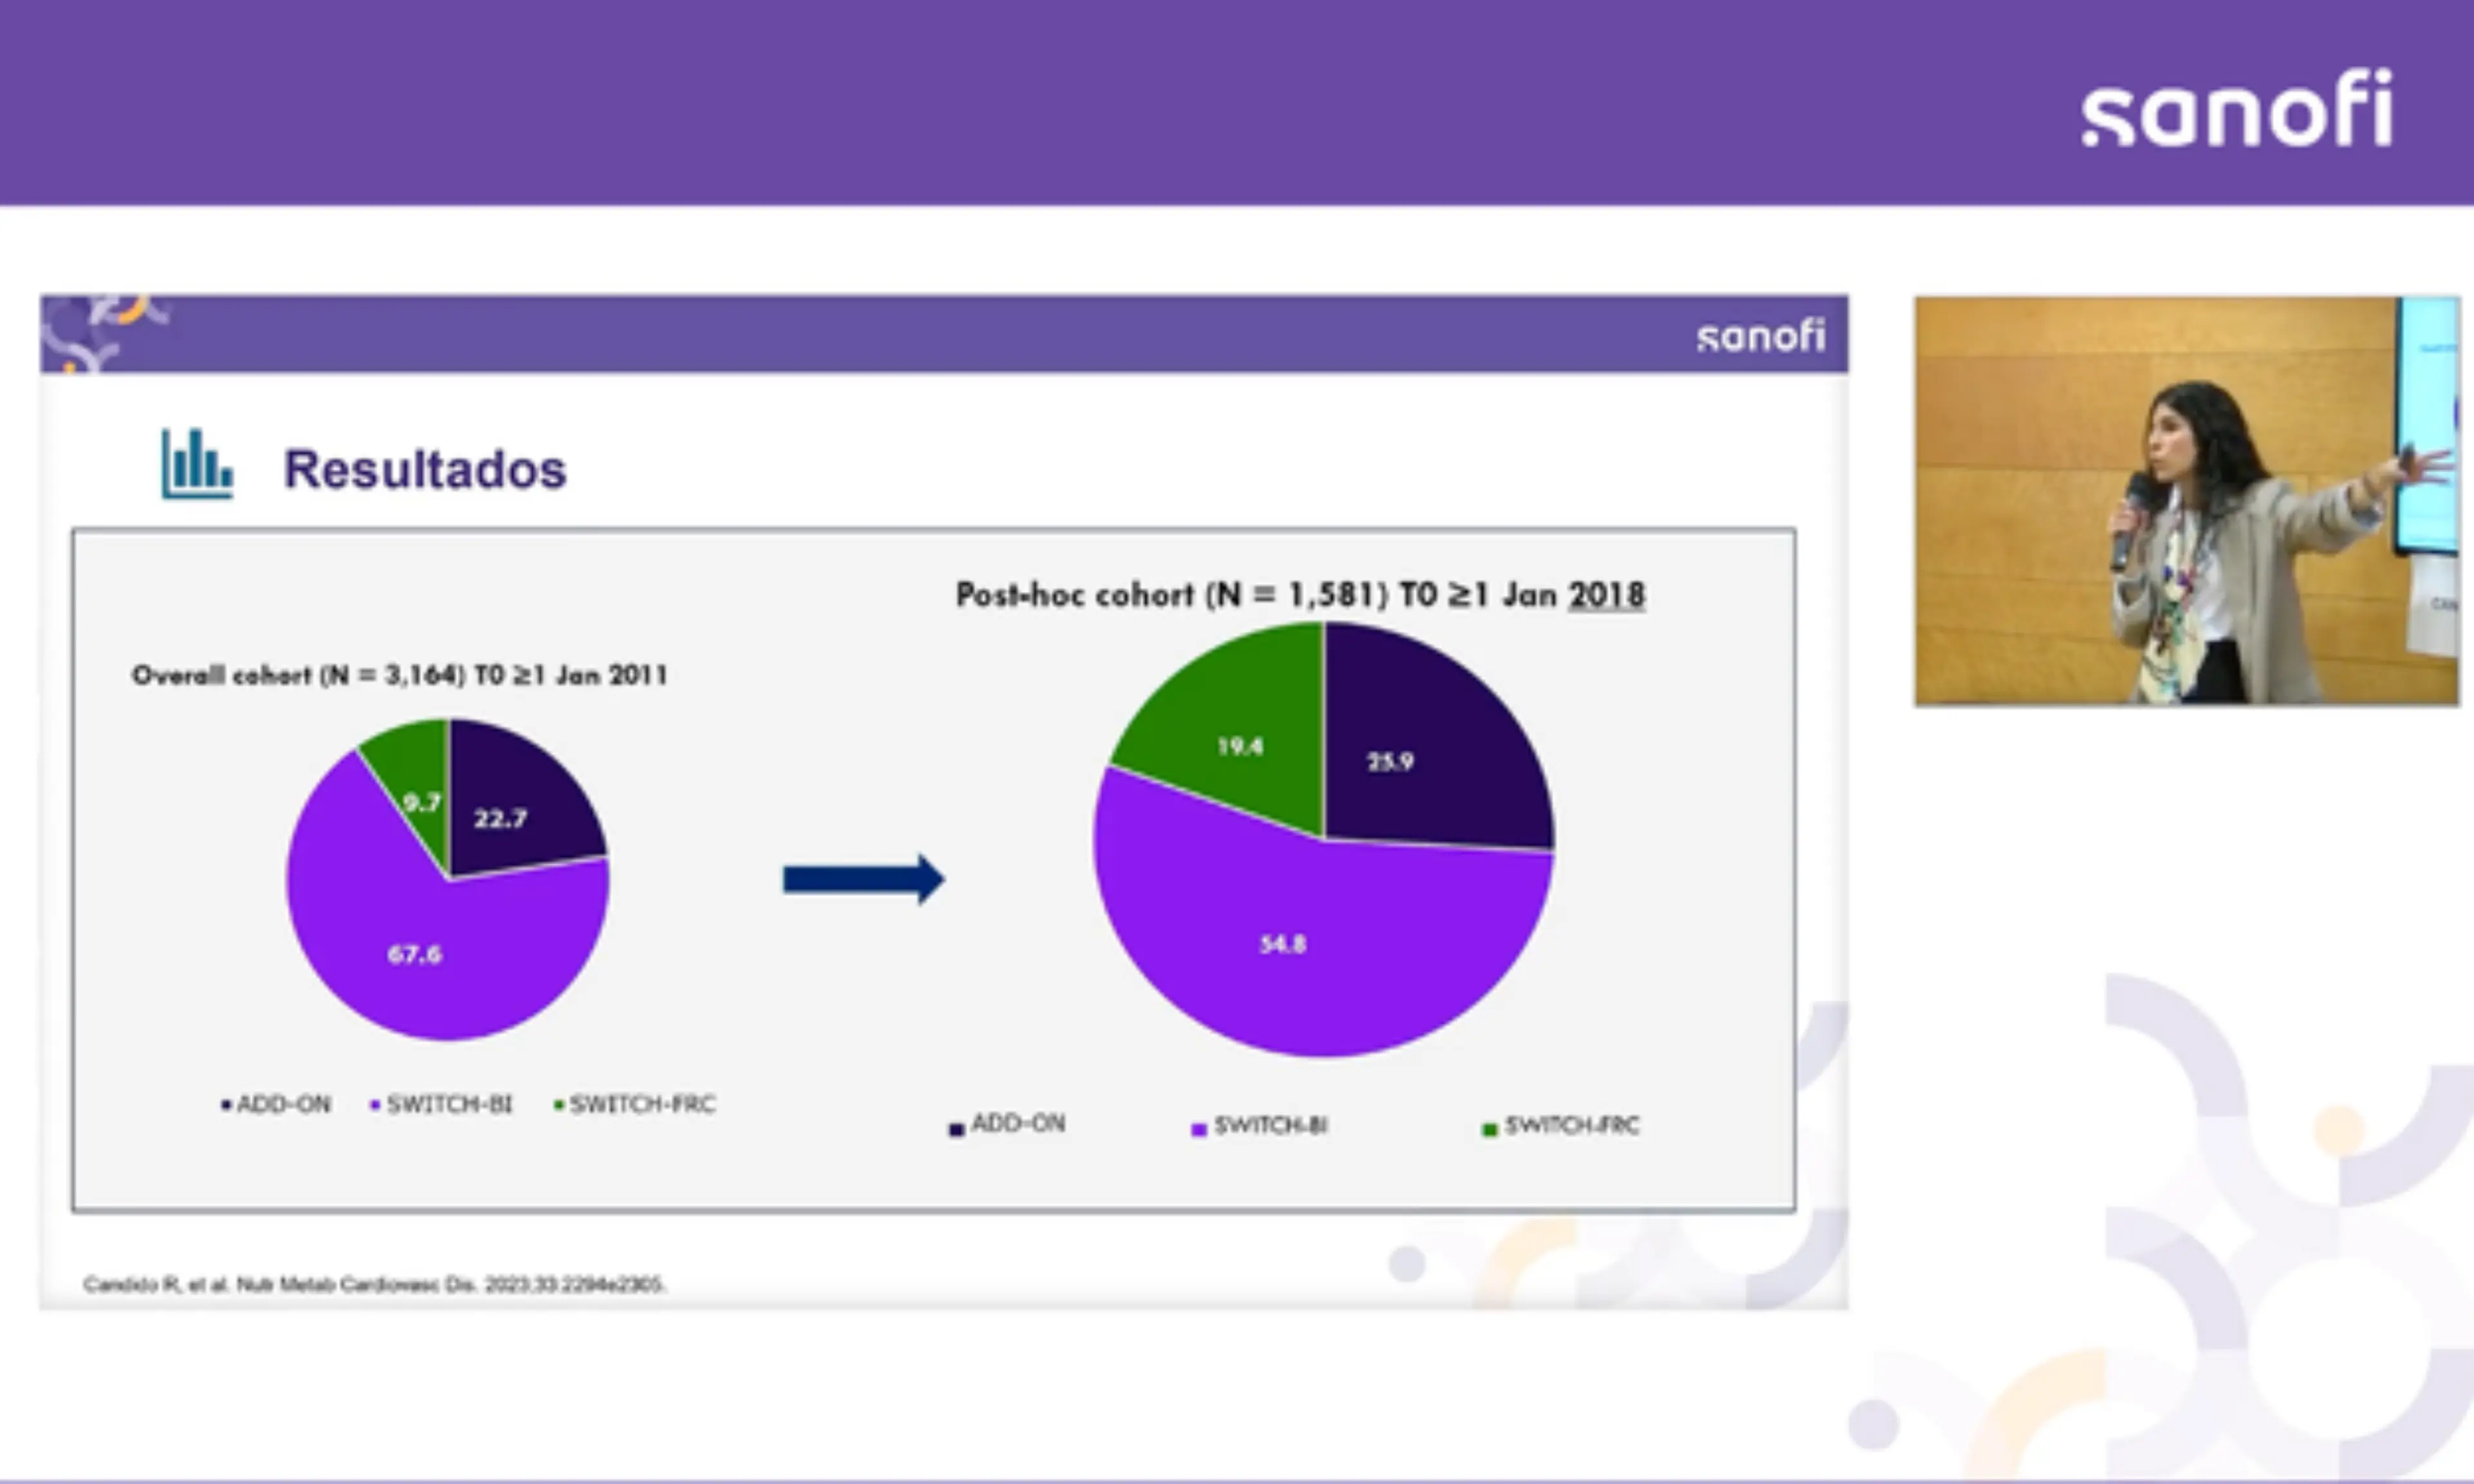Click the ADD-ON legend marker under right pie

[x=956, y=1129]
